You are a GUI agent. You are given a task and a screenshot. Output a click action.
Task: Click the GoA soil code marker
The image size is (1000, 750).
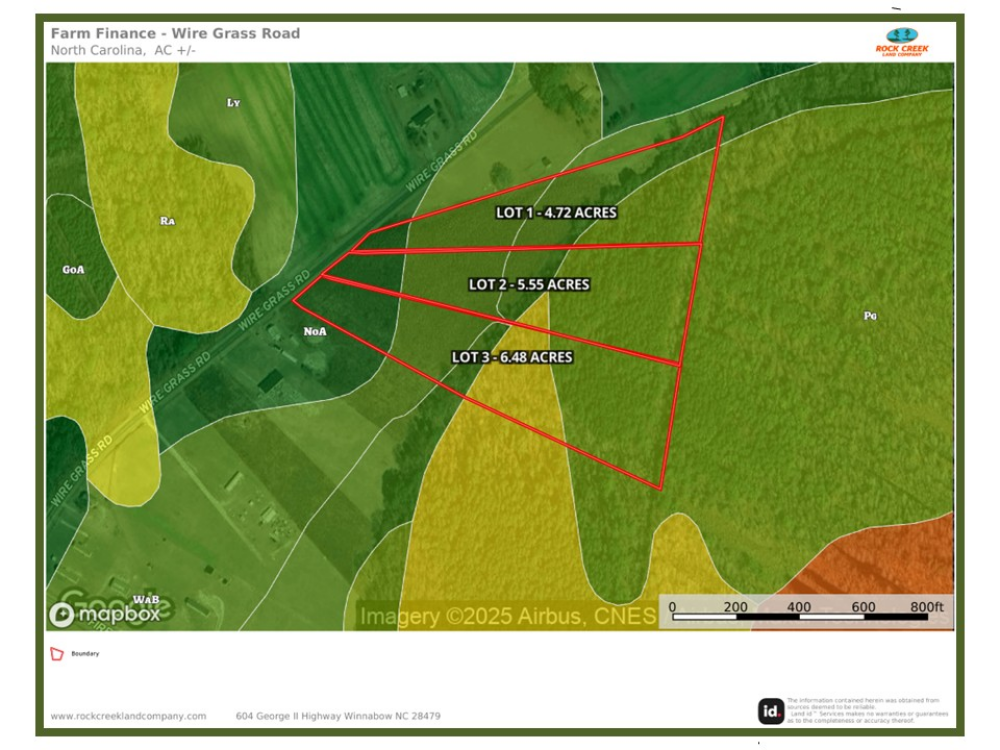73,268
